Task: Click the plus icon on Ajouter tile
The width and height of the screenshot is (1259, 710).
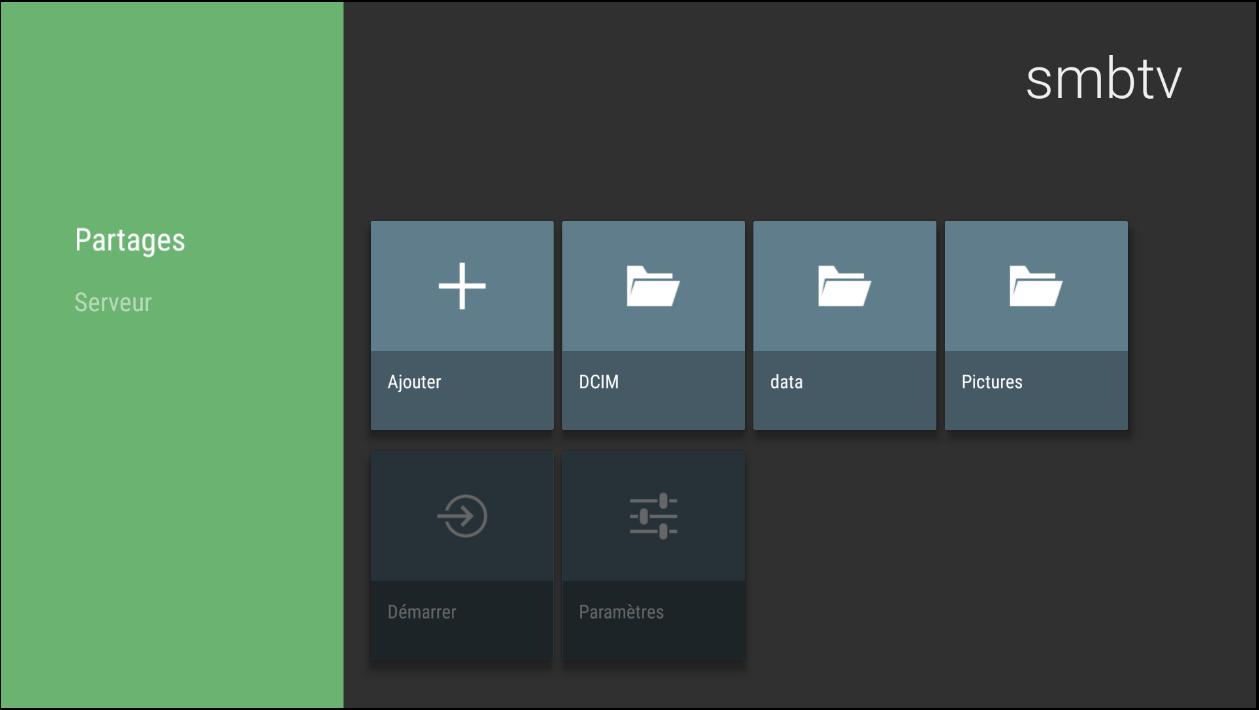Action: tap(462, 286)
